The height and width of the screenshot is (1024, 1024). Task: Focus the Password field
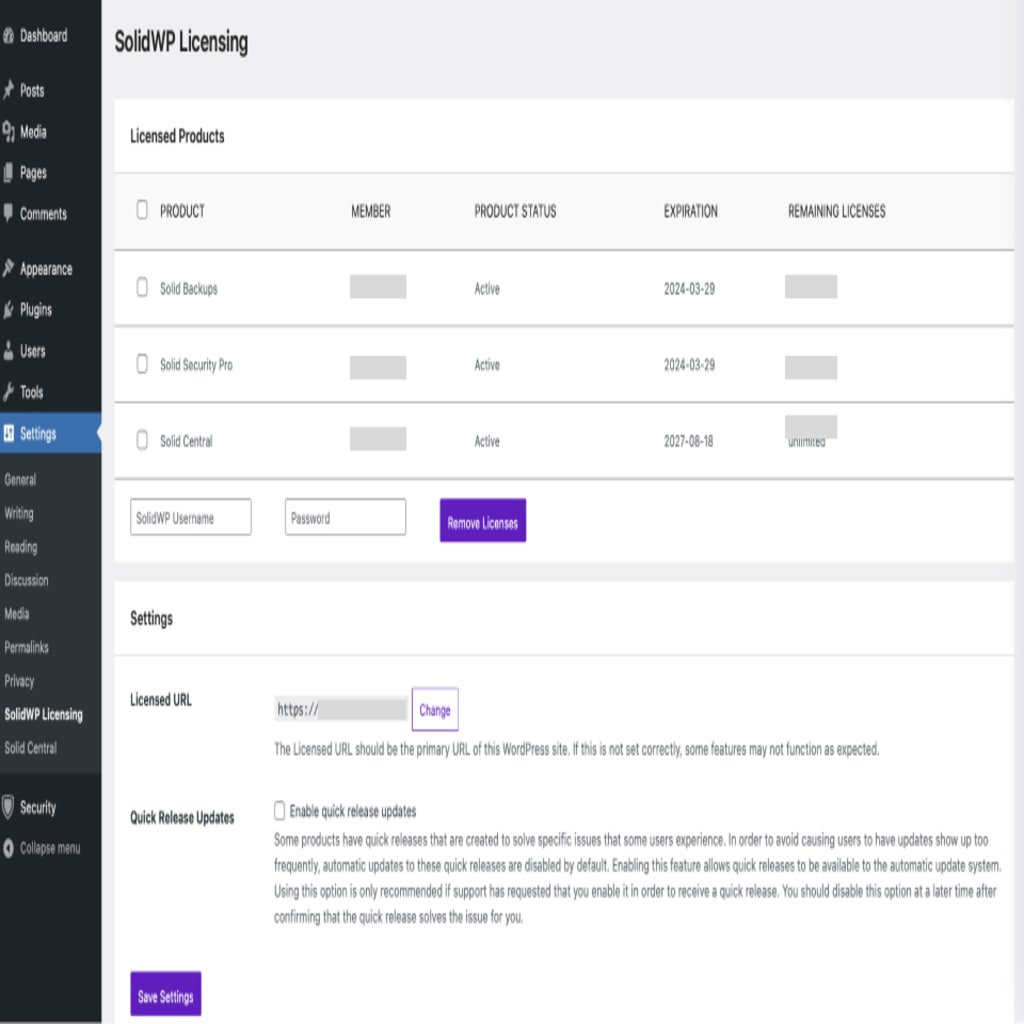[x=345, y=517]
